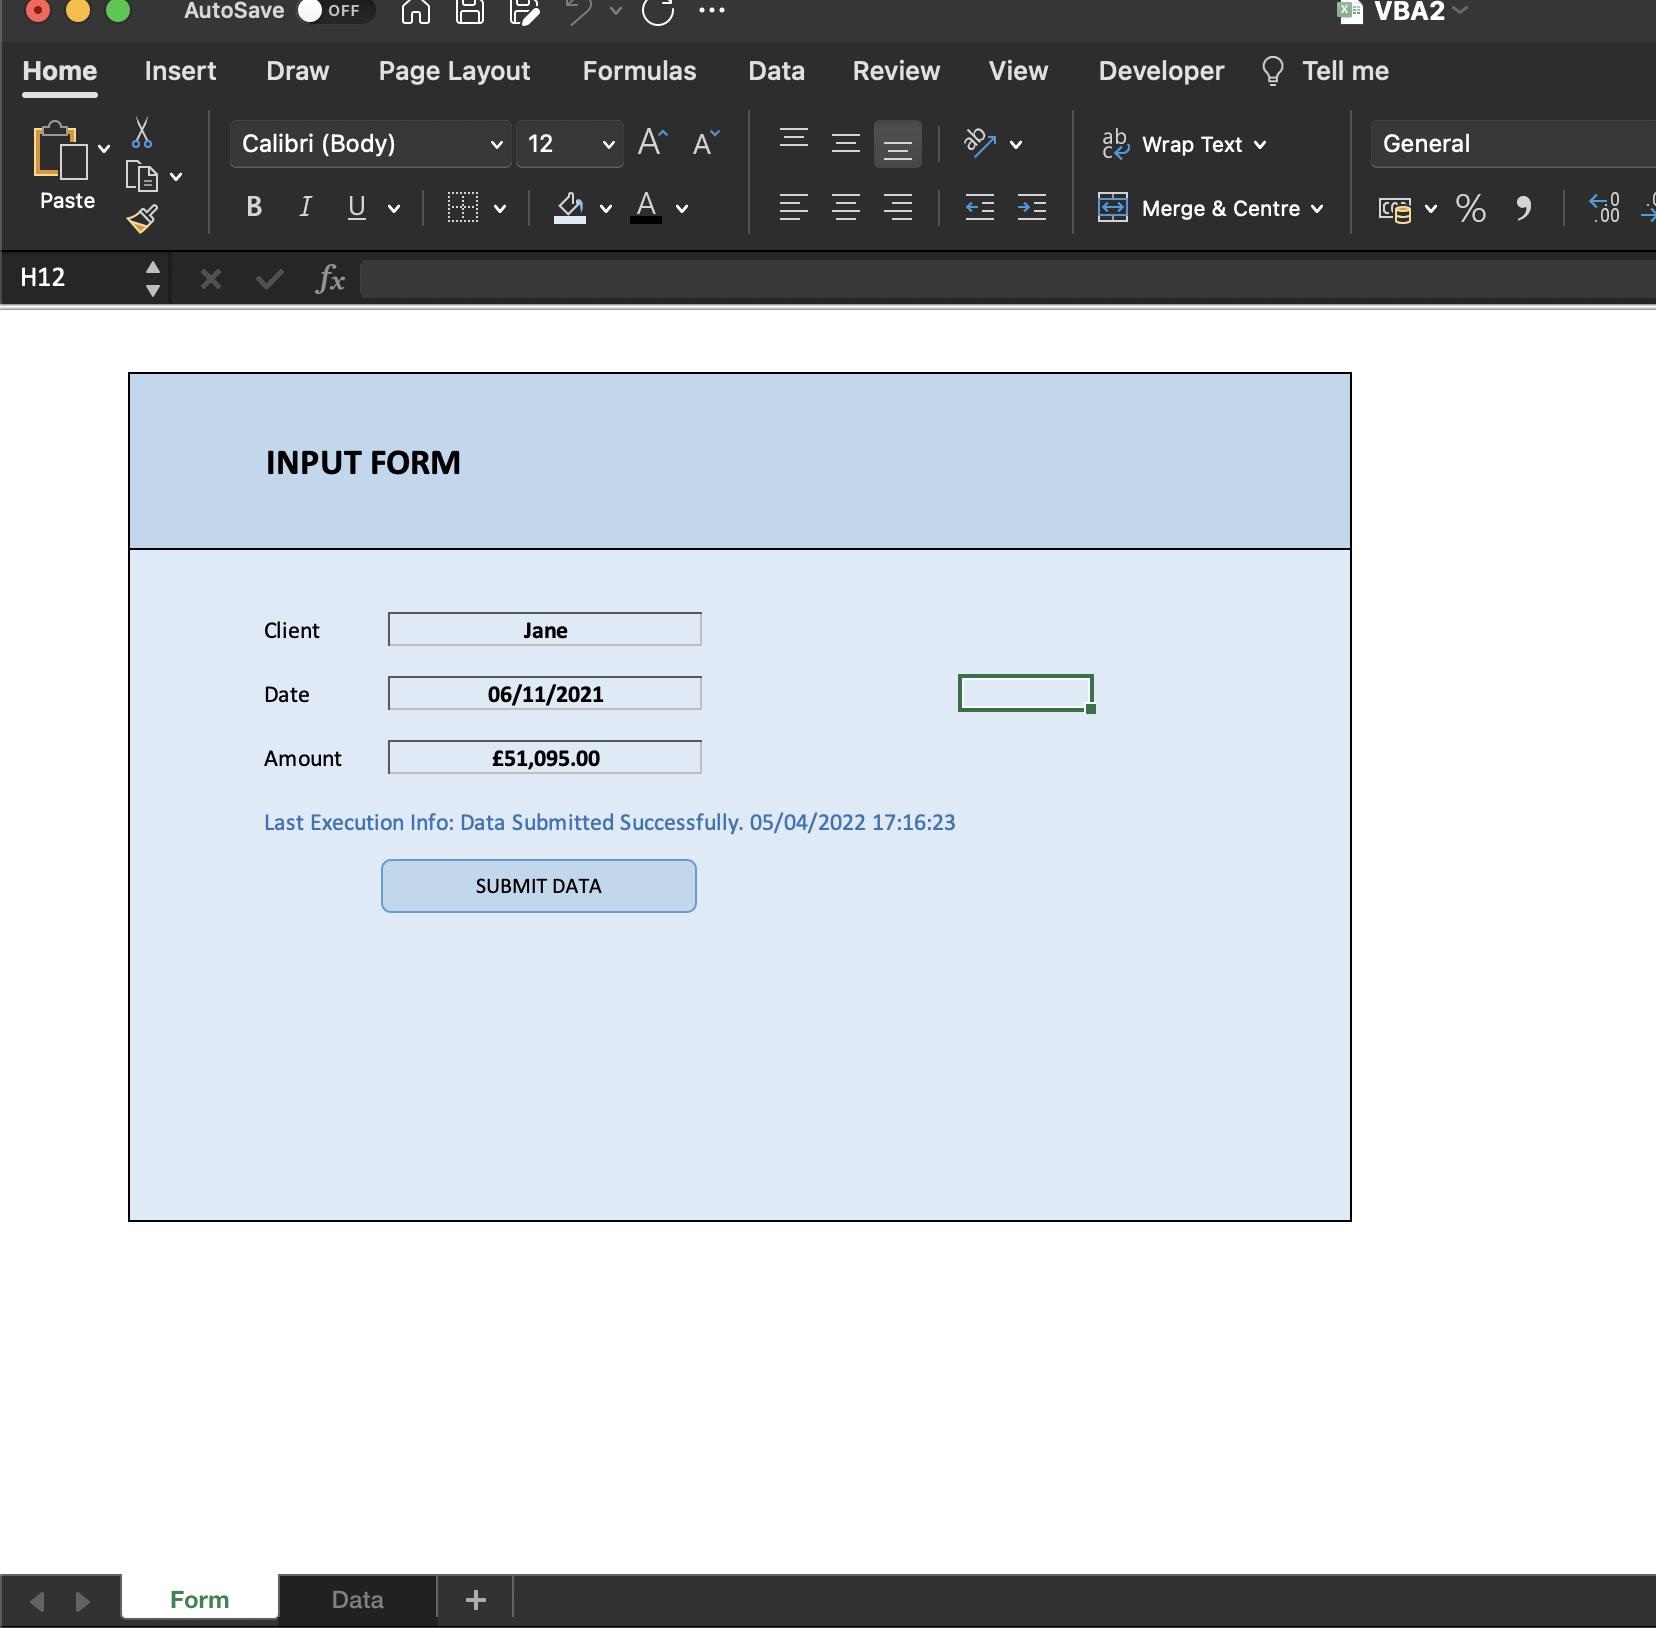Image resolution: width=1656 pixels, height=1628 pixels.
Task: Toggle the AutoSave switch
Action: pyautogui.click(x=334, y=11)
